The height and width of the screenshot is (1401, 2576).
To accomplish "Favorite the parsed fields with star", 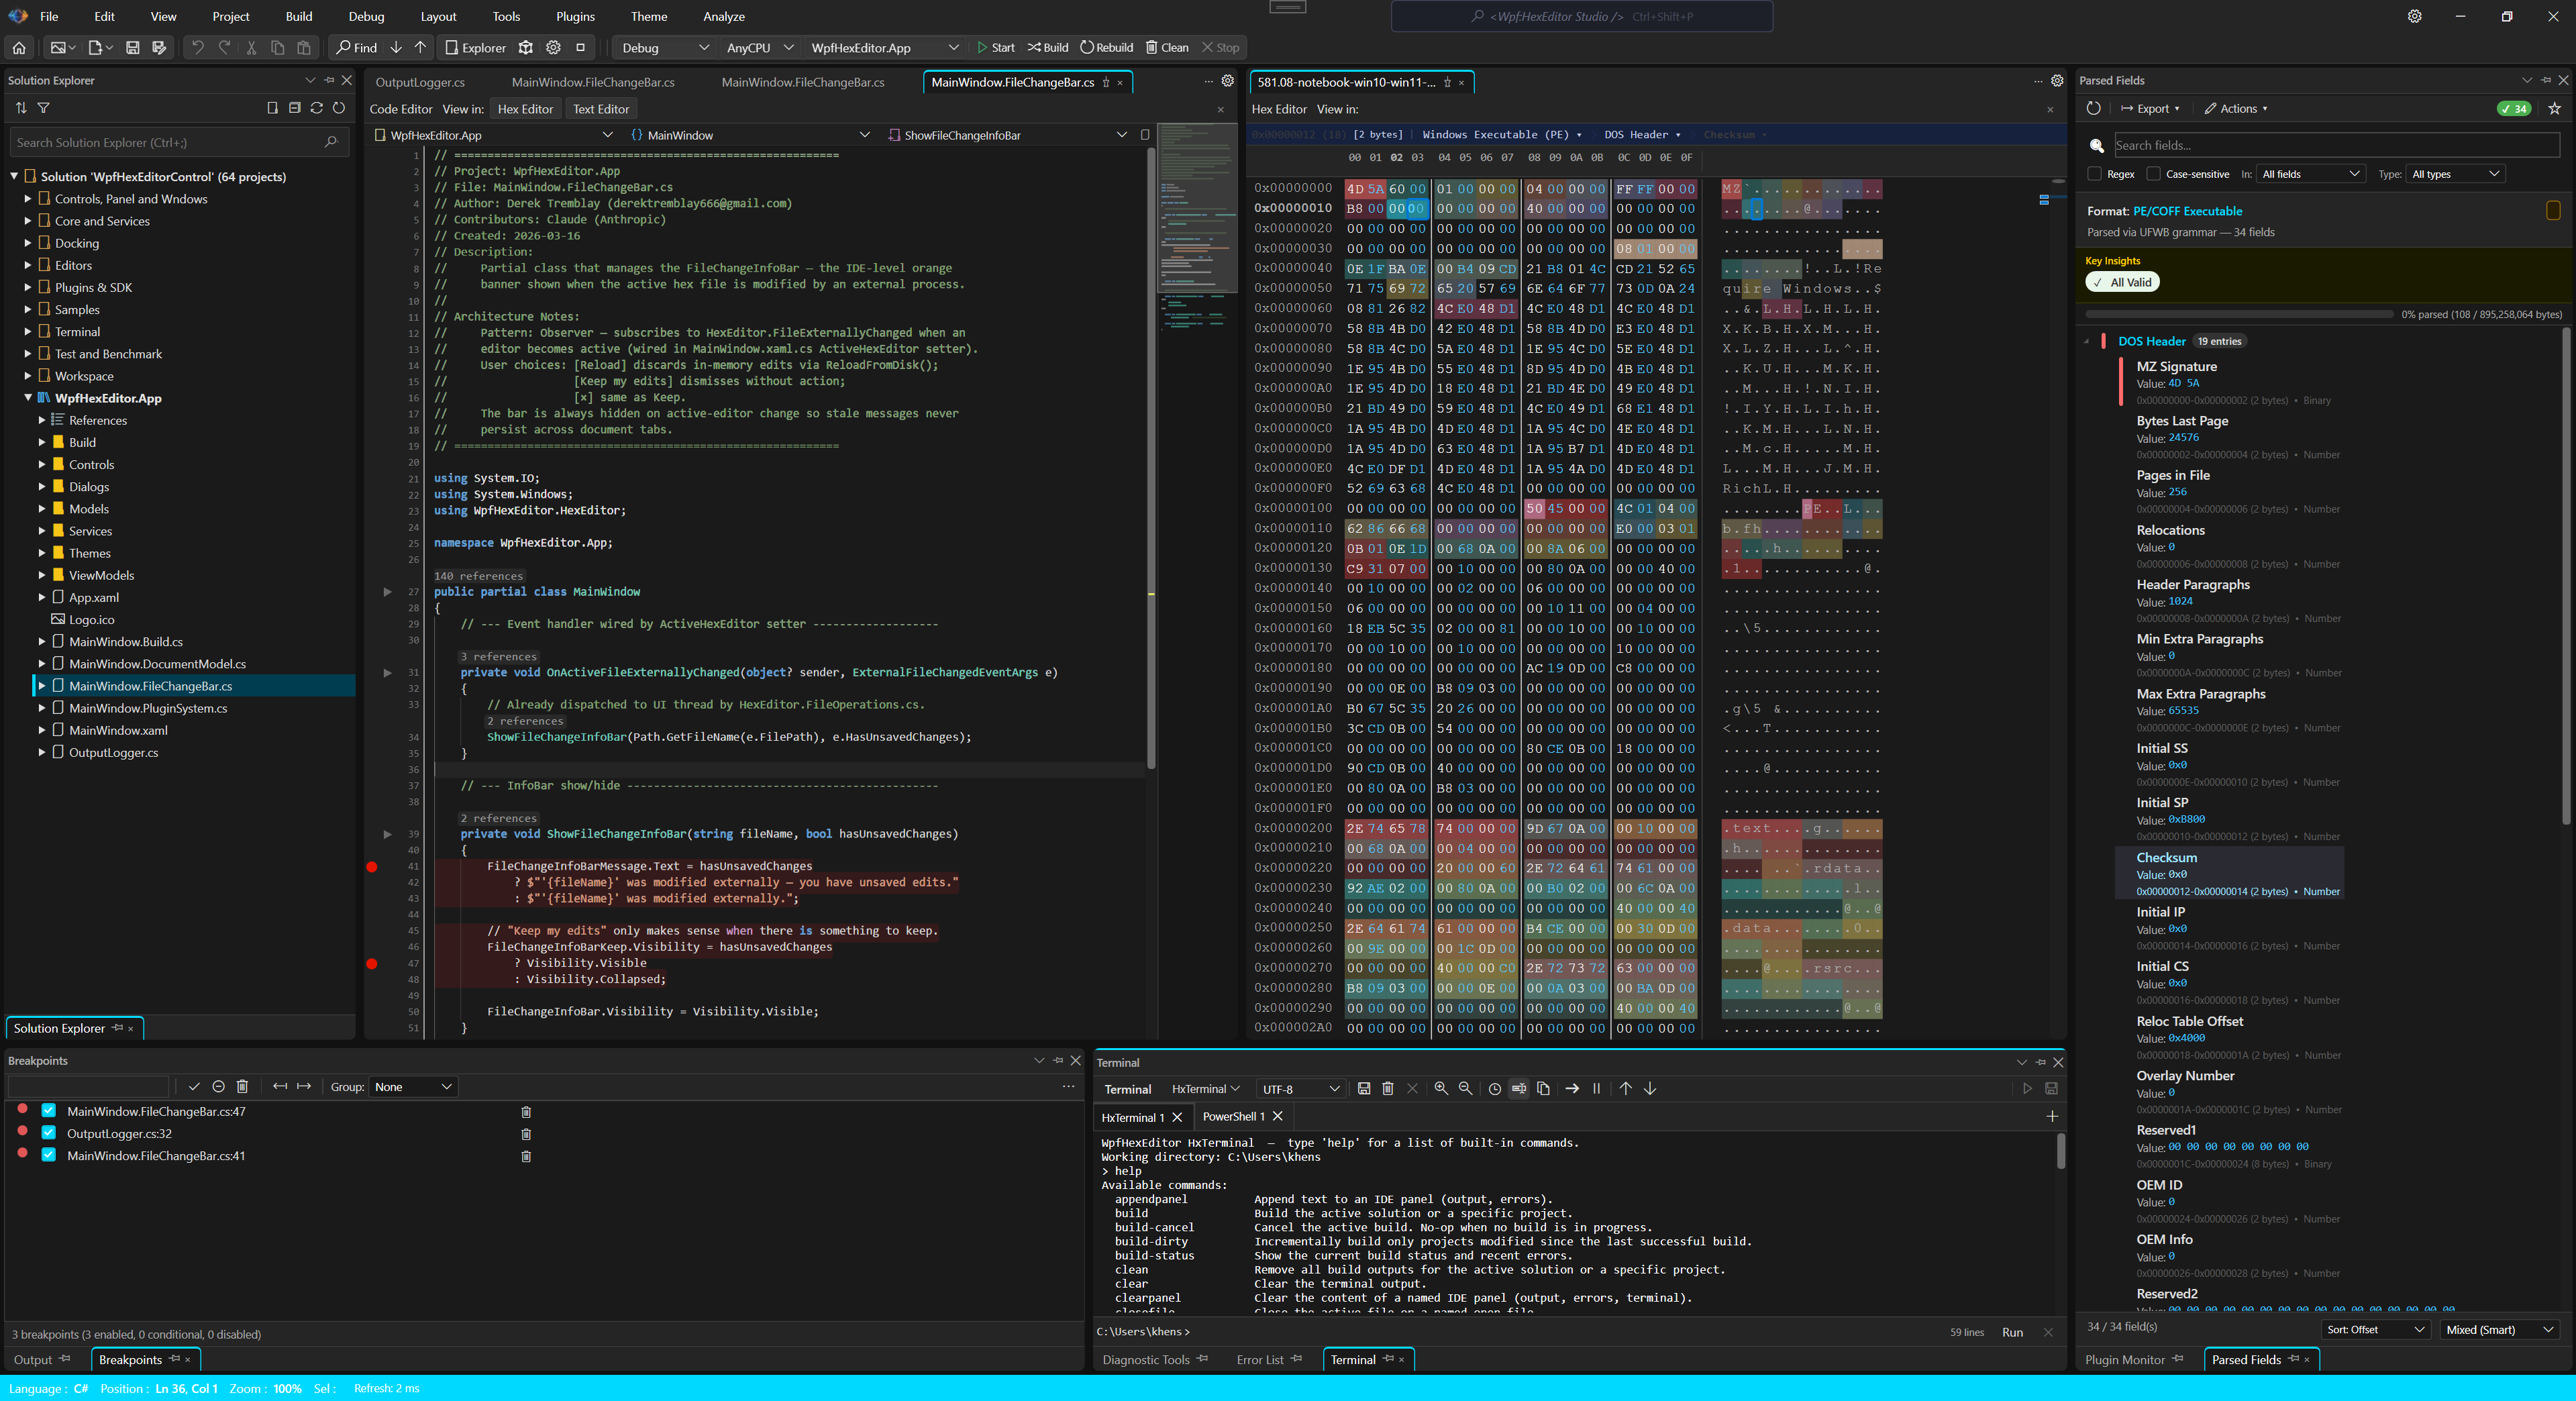I will [2554, 108].
